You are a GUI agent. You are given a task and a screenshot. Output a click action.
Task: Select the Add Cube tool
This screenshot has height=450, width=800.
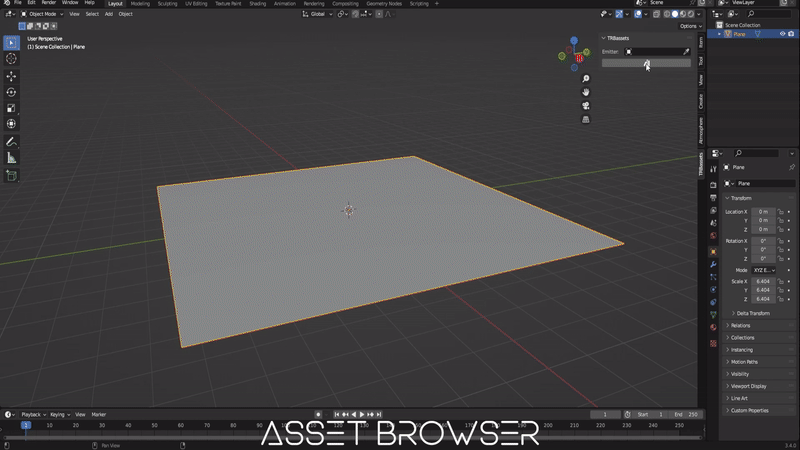coord(11,176)
